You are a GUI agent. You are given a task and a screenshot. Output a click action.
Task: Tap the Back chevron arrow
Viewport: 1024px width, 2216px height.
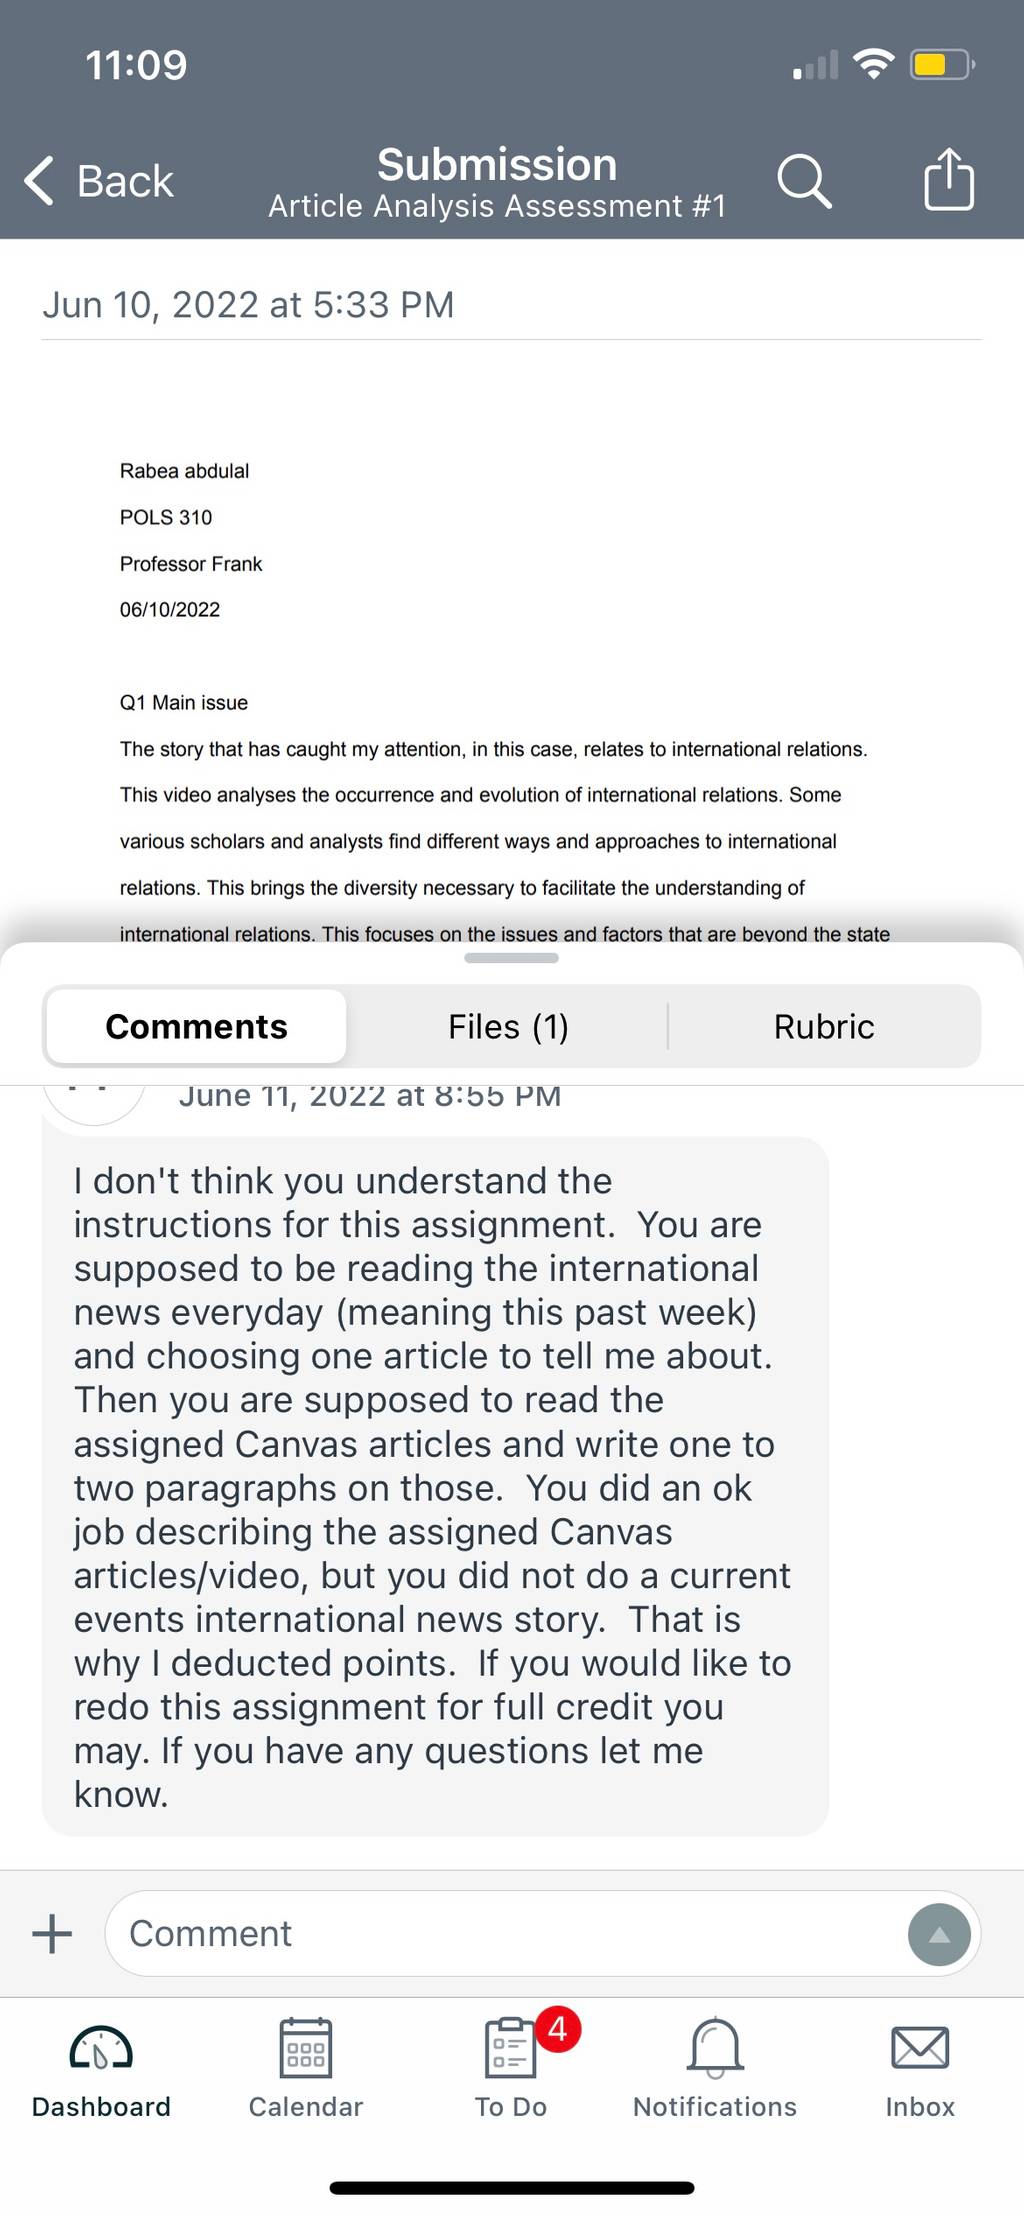(x=39, y=181)
